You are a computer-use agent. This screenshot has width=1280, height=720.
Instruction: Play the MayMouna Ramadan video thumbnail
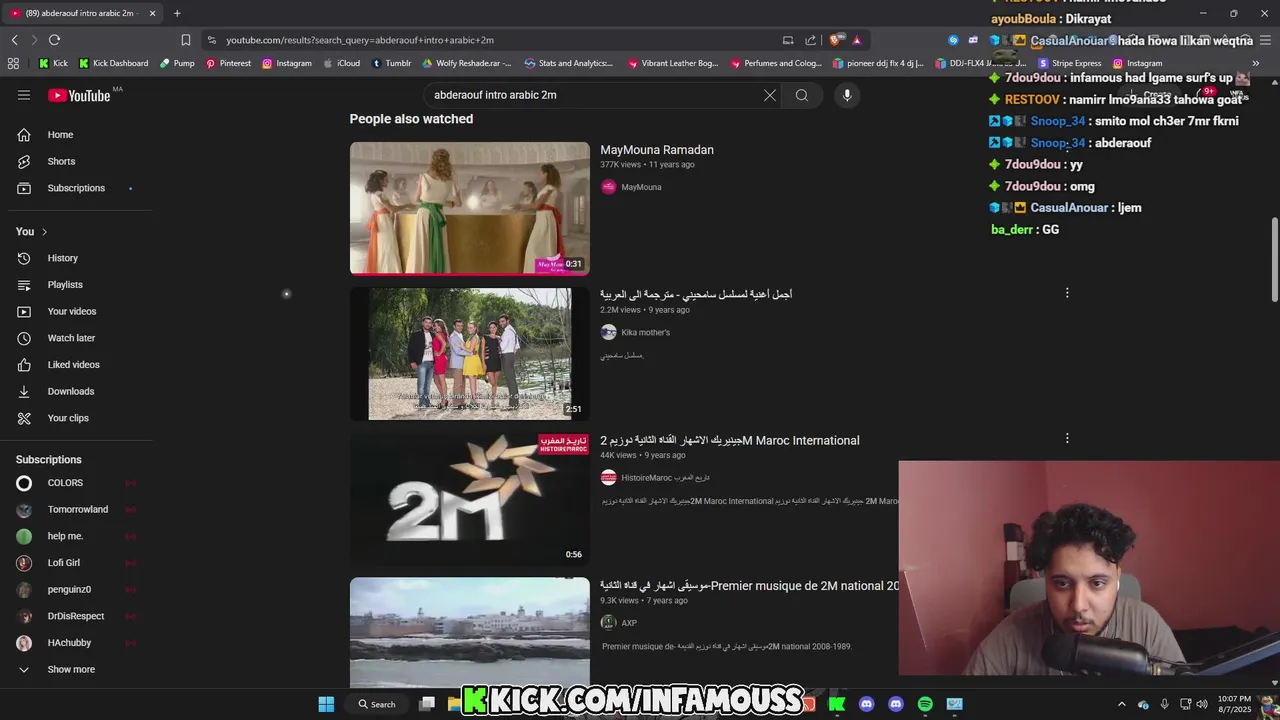[470, 208]
